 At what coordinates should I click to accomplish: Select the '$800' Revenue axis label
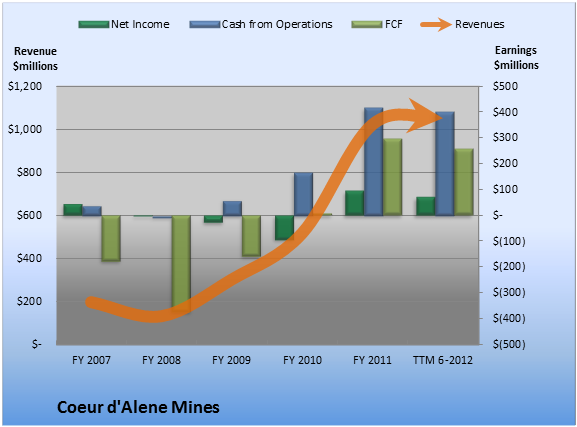click(29, 172)
